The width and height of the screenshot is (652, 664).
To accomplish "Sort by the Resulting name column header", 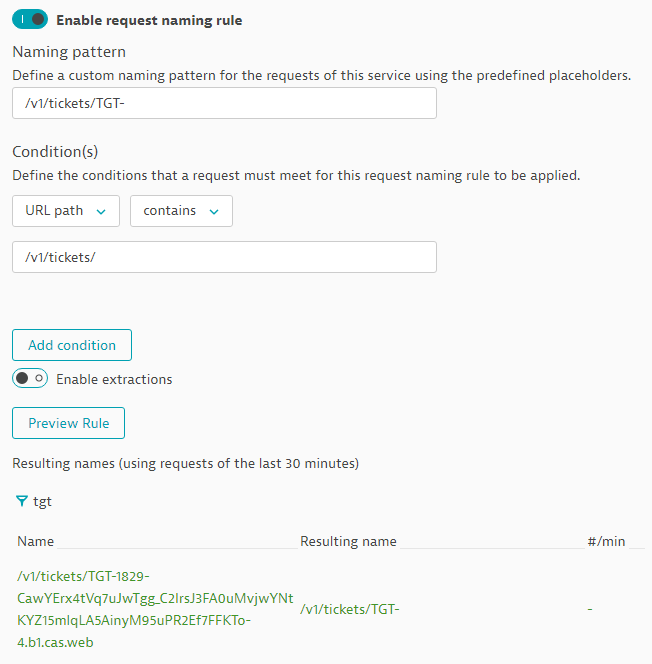I will tap(348, 541).
